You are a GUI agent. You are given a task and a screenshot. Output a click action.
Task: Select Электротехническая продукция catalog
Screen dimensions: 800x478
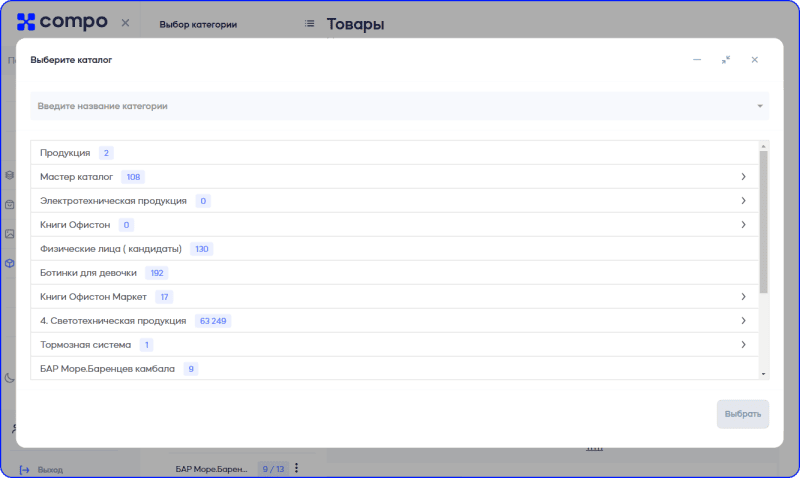point(394,200)
